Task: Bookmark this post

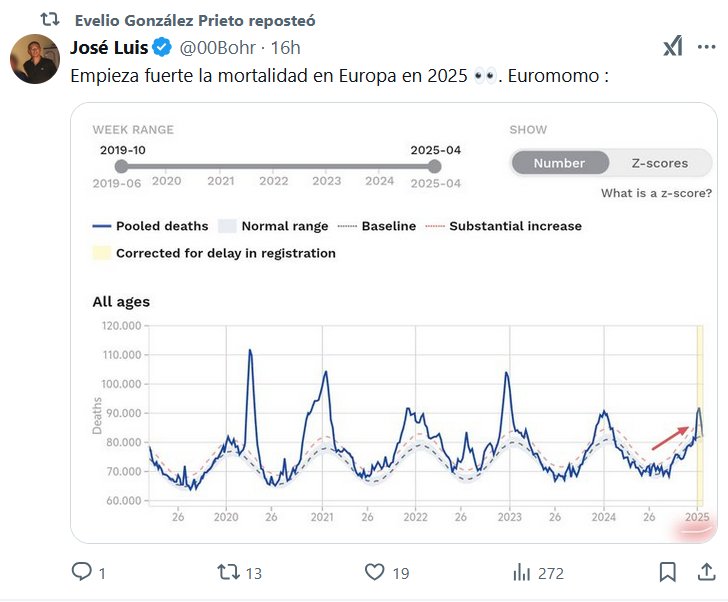Action: tap(667, 573)
